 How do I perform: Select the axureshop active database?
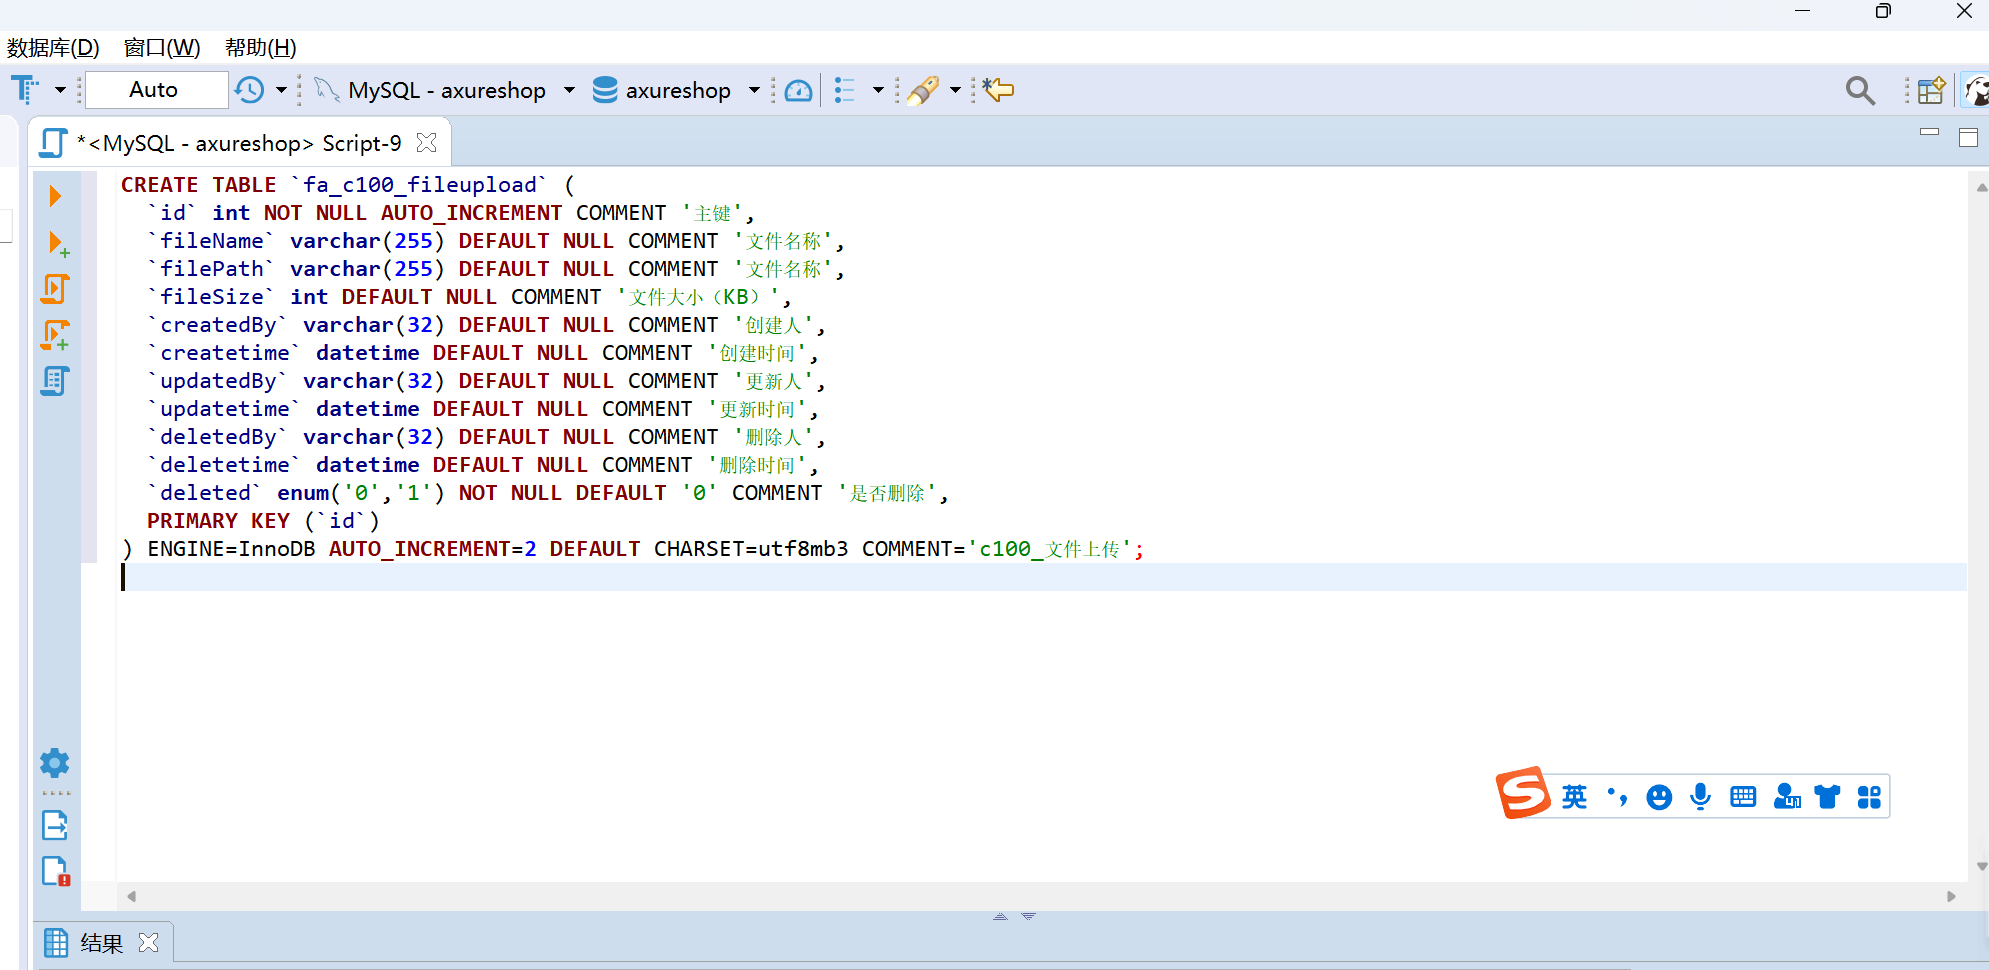tap(662, 90)
